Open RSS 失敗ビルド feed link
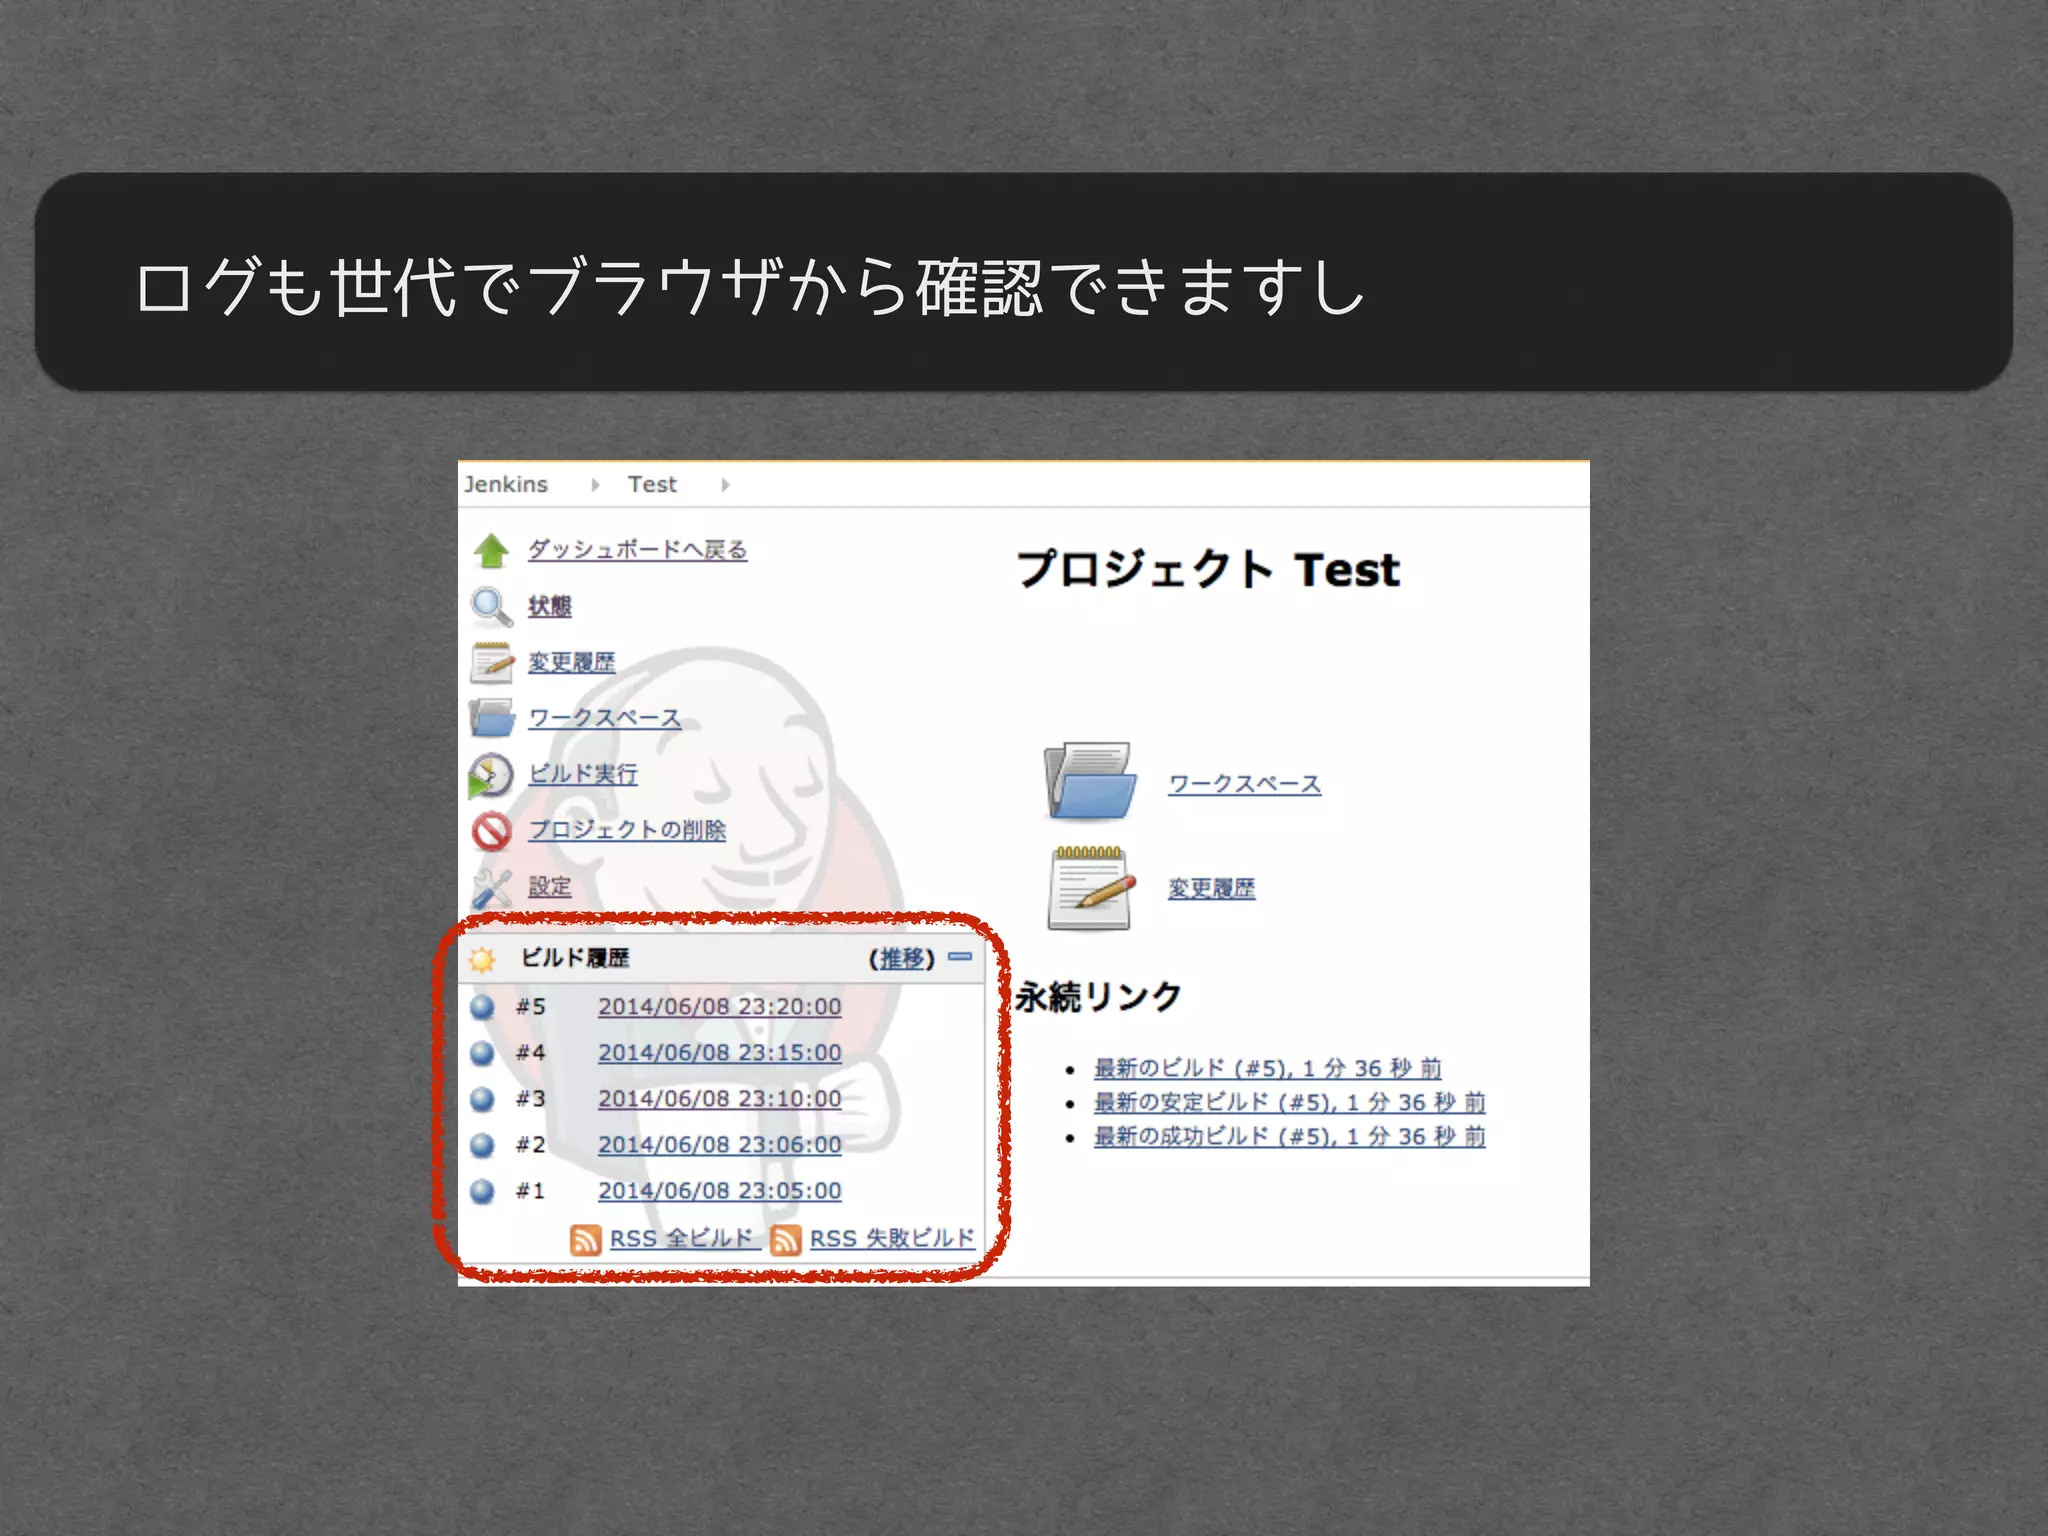This screenshot has width=2048, height=1536. pyautogui.click(x=892, y=1239)
